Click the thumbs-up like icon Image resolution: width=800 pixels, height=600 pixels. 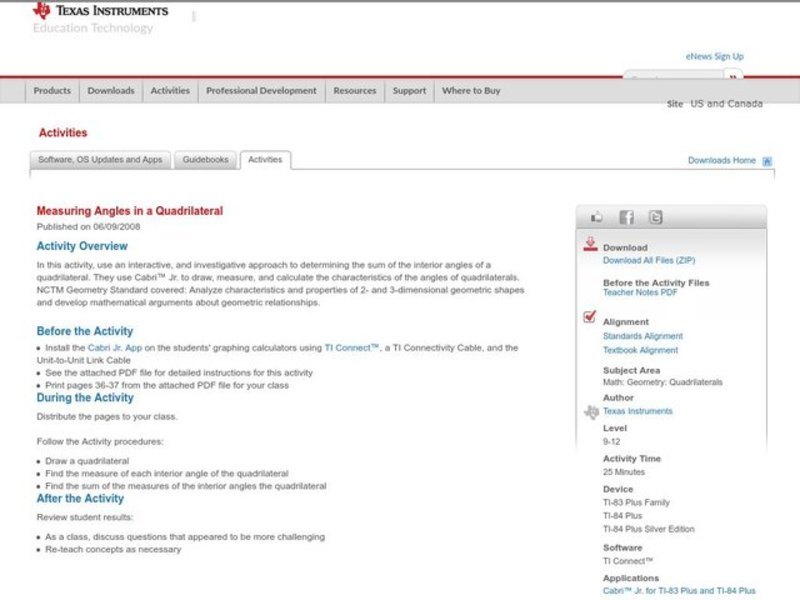(x=597, y=217)
